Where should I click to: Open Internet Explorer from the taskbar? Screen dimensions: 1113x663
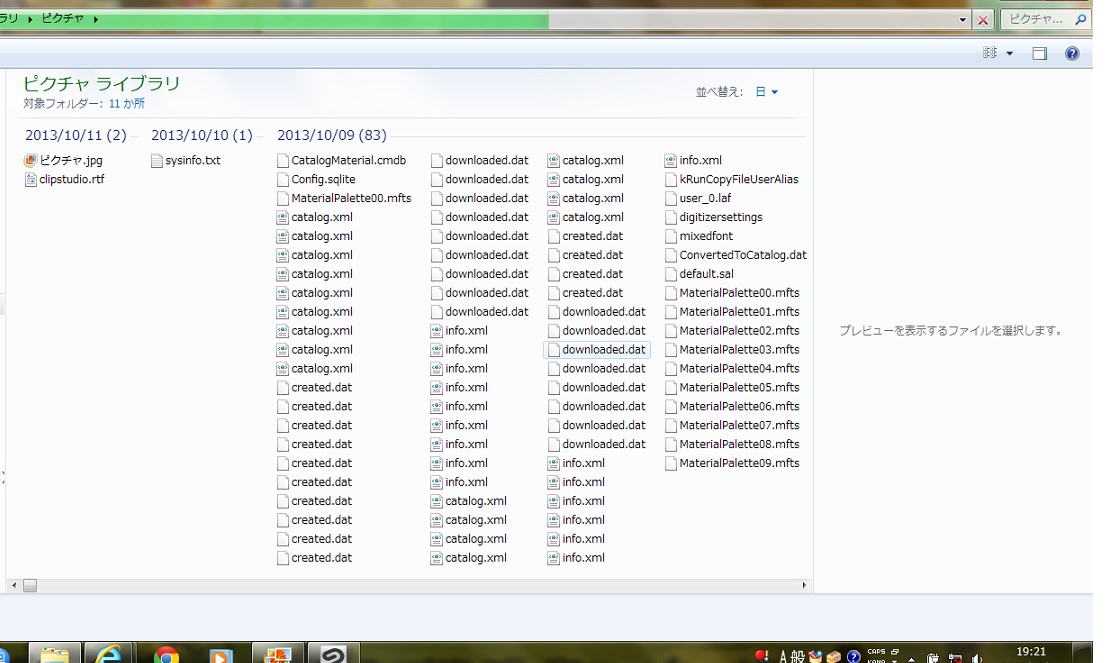[109, 653]
